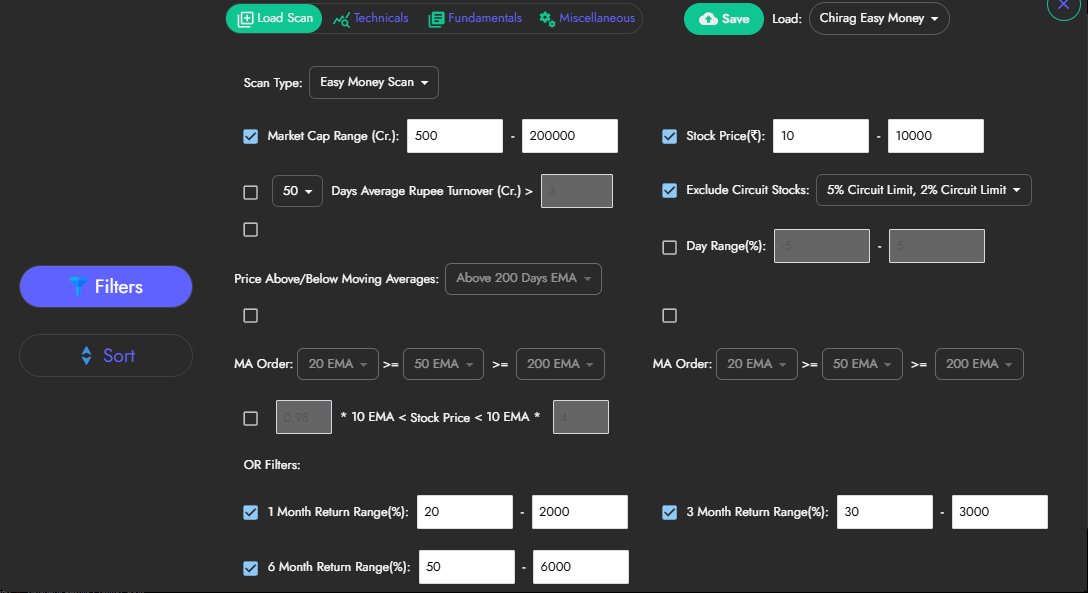Uncheck the Market Cap Range checkbox
The width and height of the screenshot is (1088, 593).
[250, 137]
